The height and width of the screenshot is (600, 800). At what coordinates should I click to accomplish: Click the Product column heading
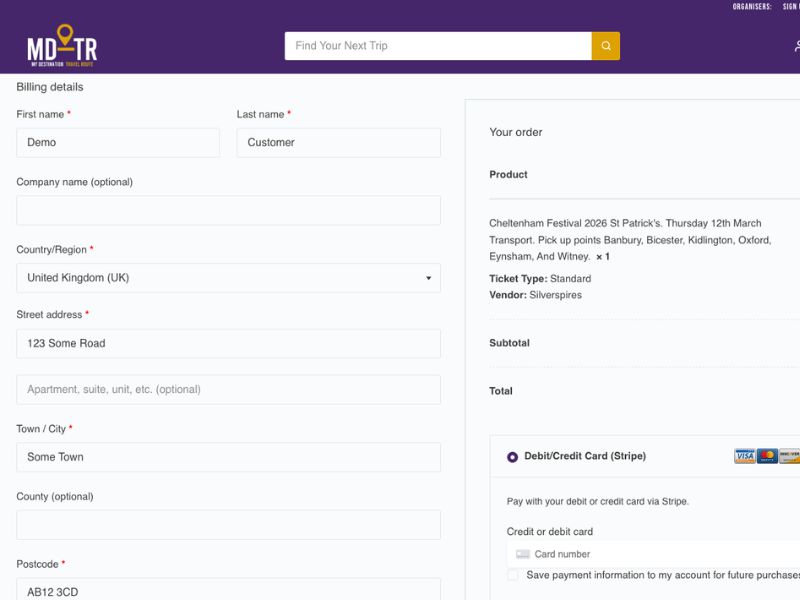click(x=508, y=174)
